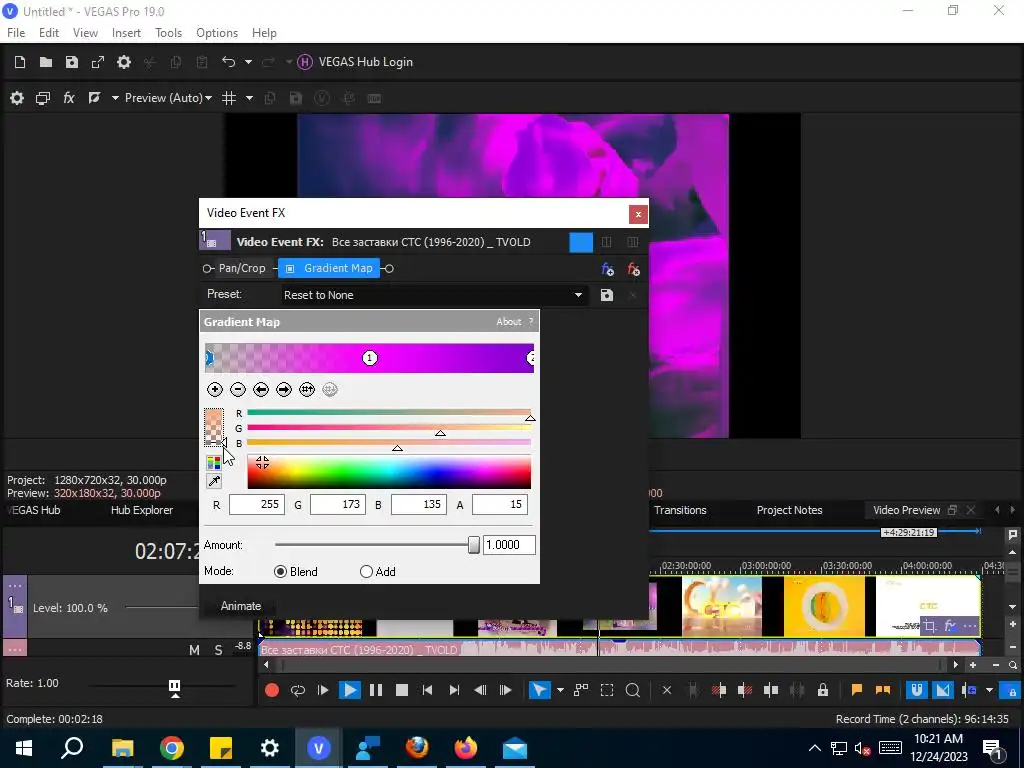This screenshot has width=1024, height=768.
Task: Toggle preview on external monitor icon
Action: [43, 98]
